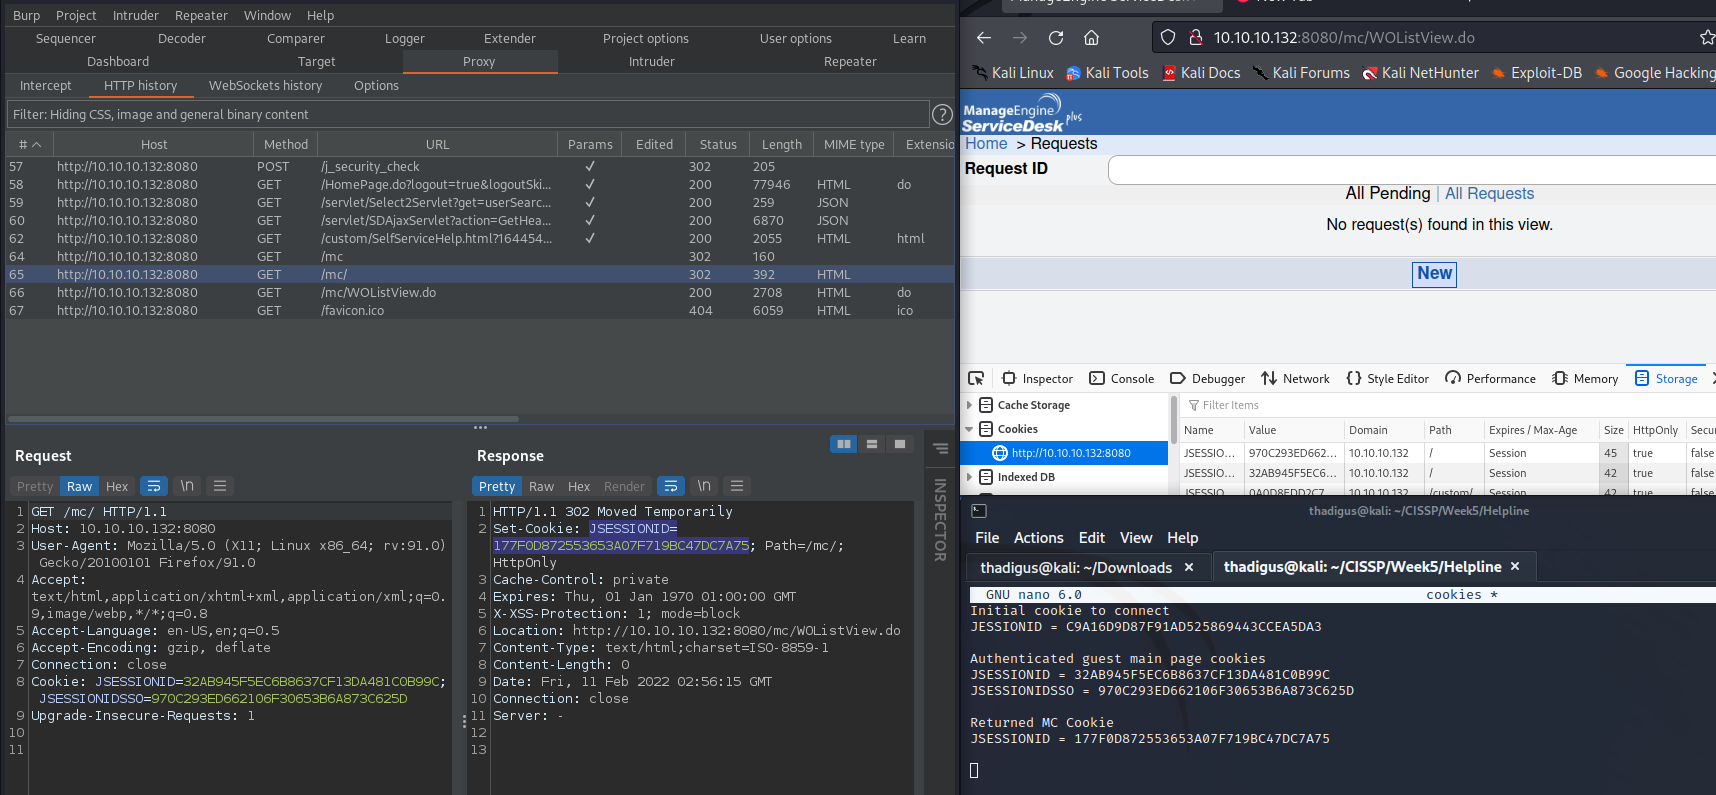Collapse Cookies tree node

969,429
